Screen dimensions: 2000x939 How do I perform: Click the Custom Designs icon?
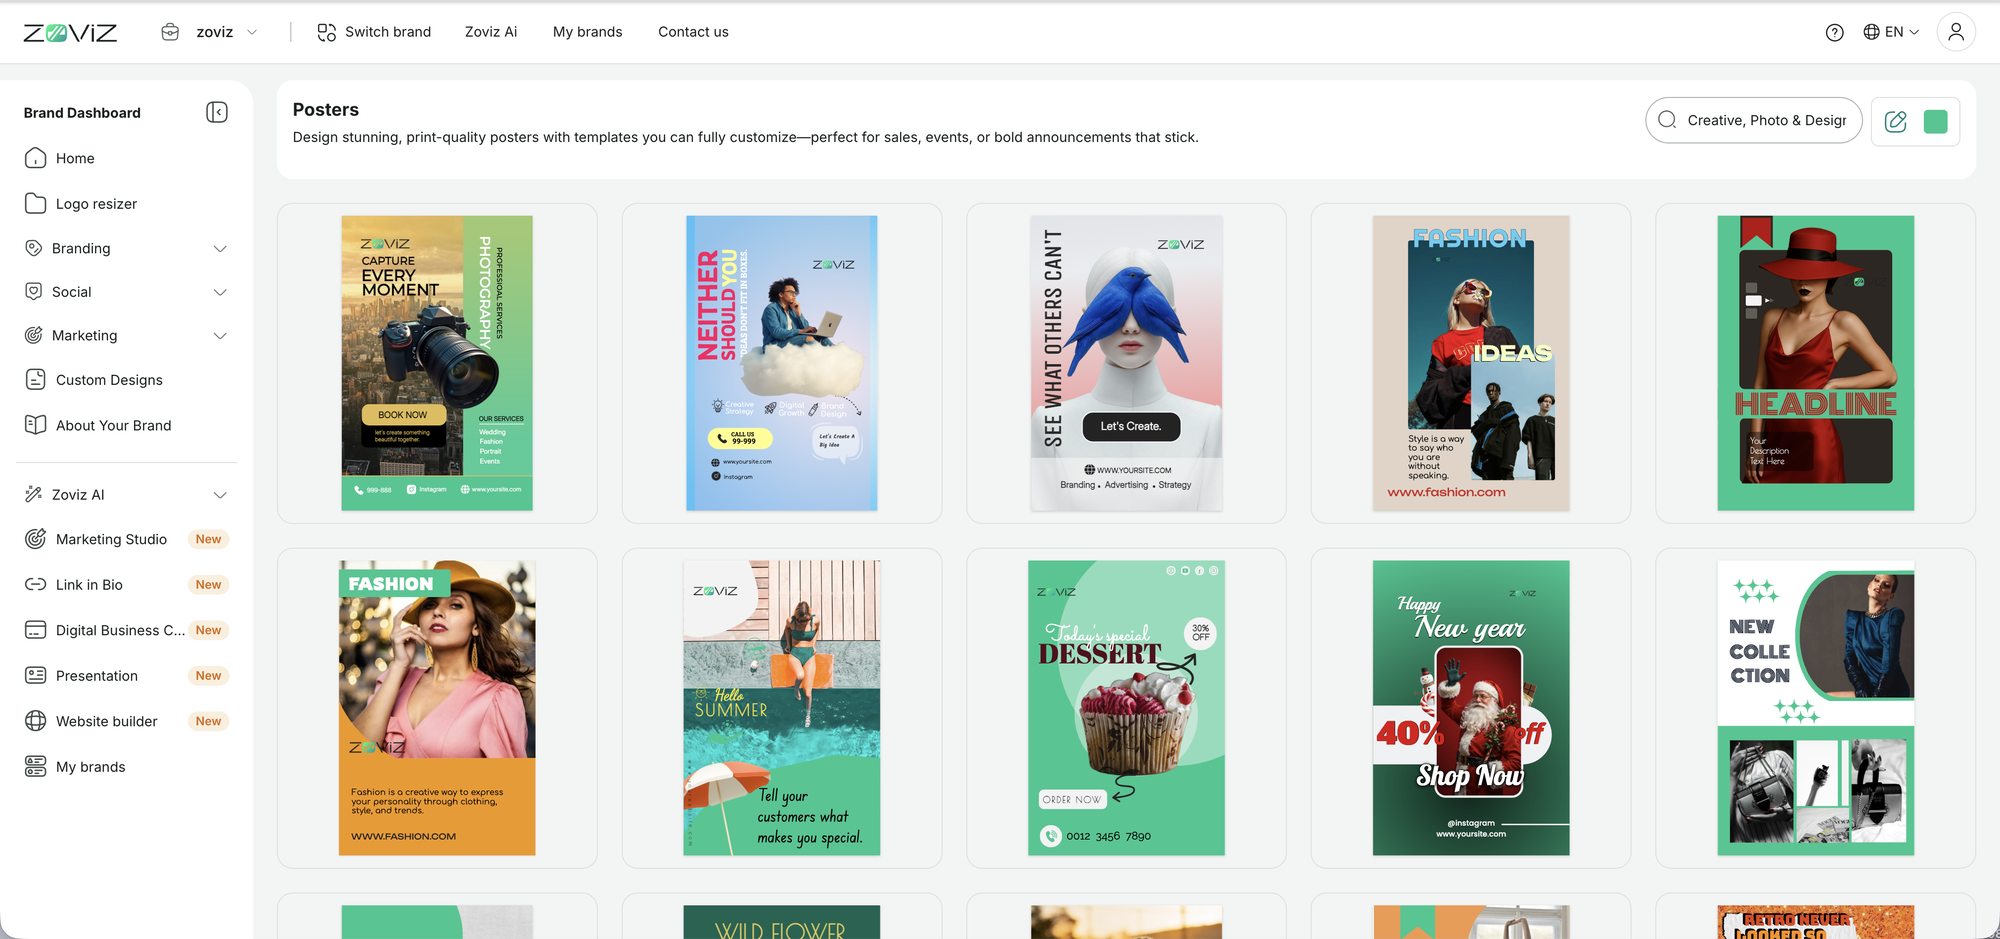(x=35, y=379)
